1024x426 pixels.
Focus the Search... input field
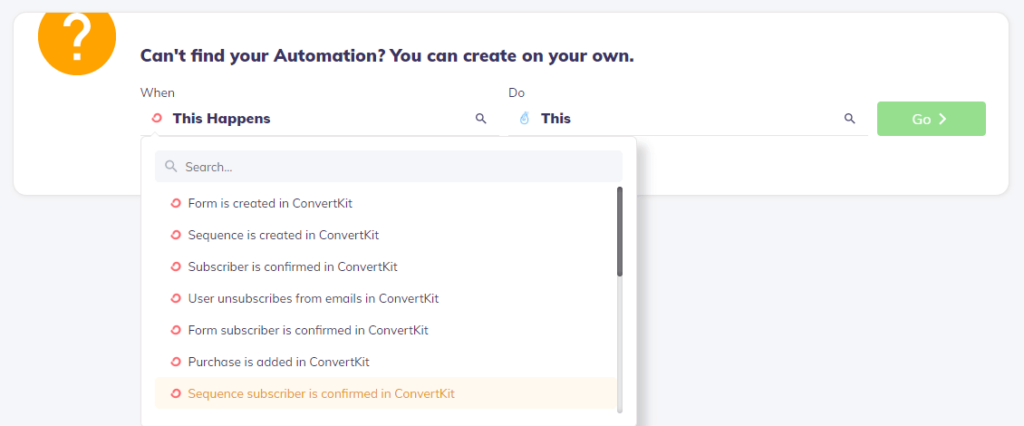[389, 167]
